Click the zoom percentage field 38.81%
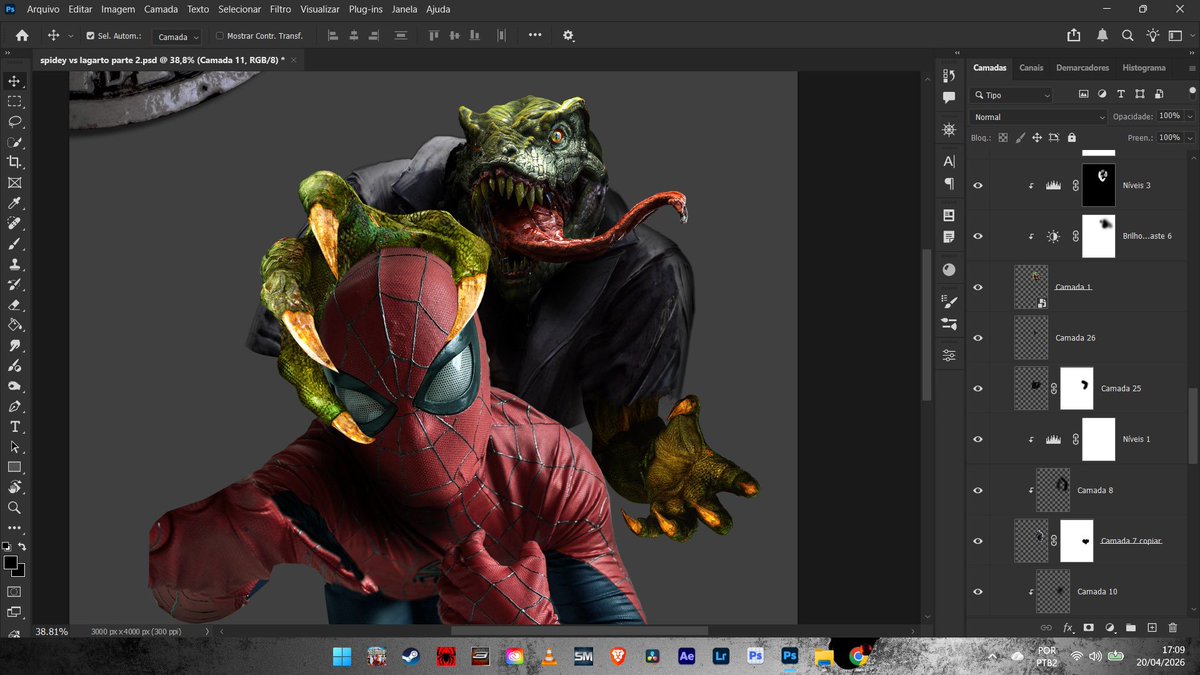 click(52, 632)
